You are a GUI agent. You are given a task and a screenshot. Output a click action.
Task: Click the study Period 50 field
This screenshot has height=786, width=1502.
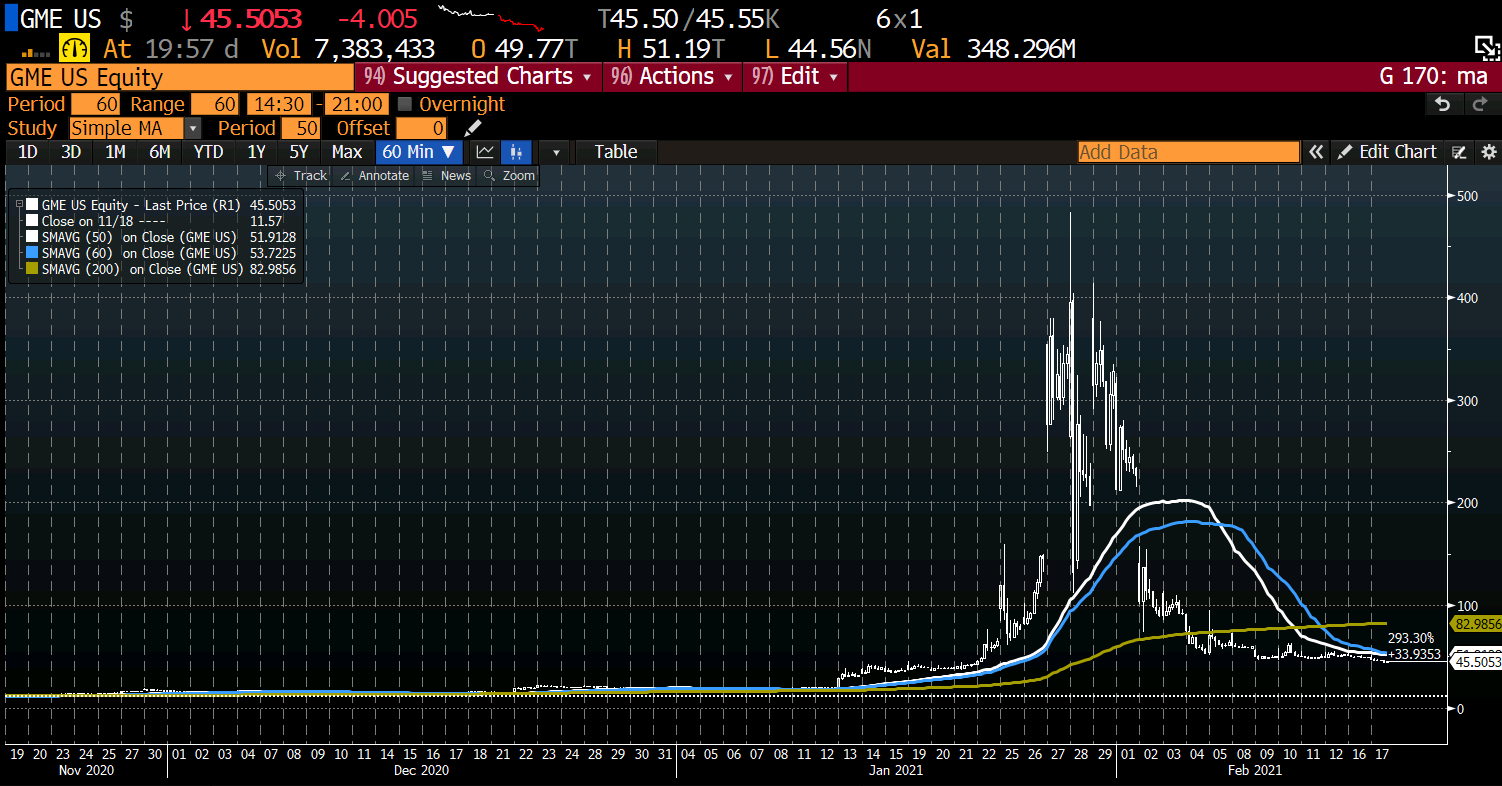[x=300, y=128]
